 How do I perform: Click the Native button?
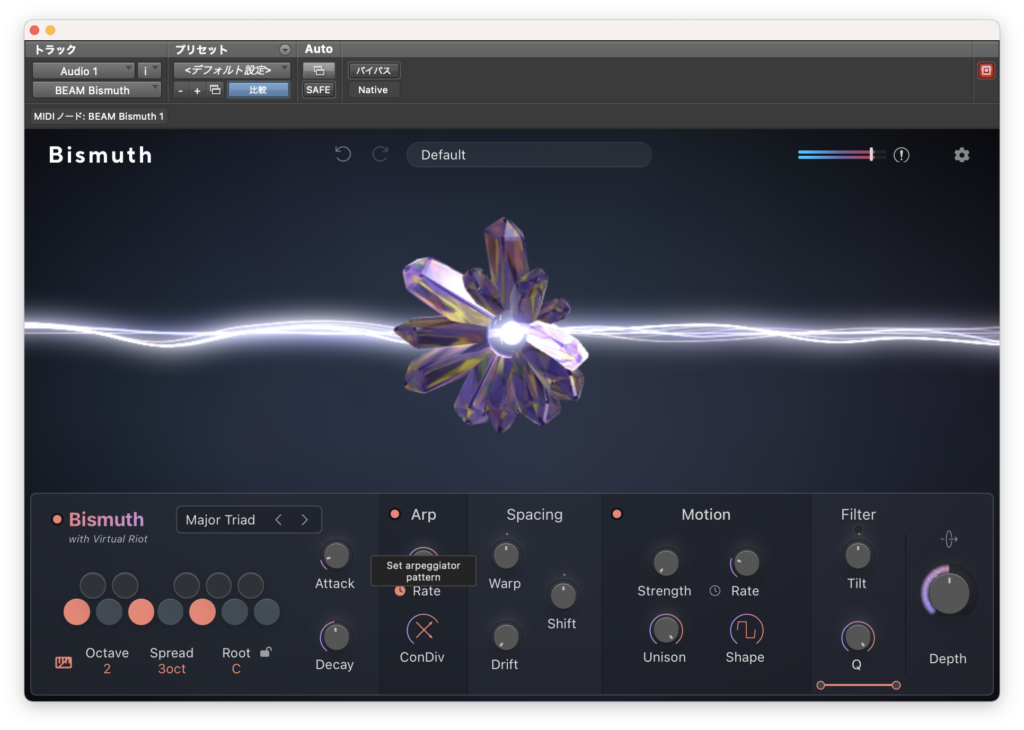click(x=373, y=90)
